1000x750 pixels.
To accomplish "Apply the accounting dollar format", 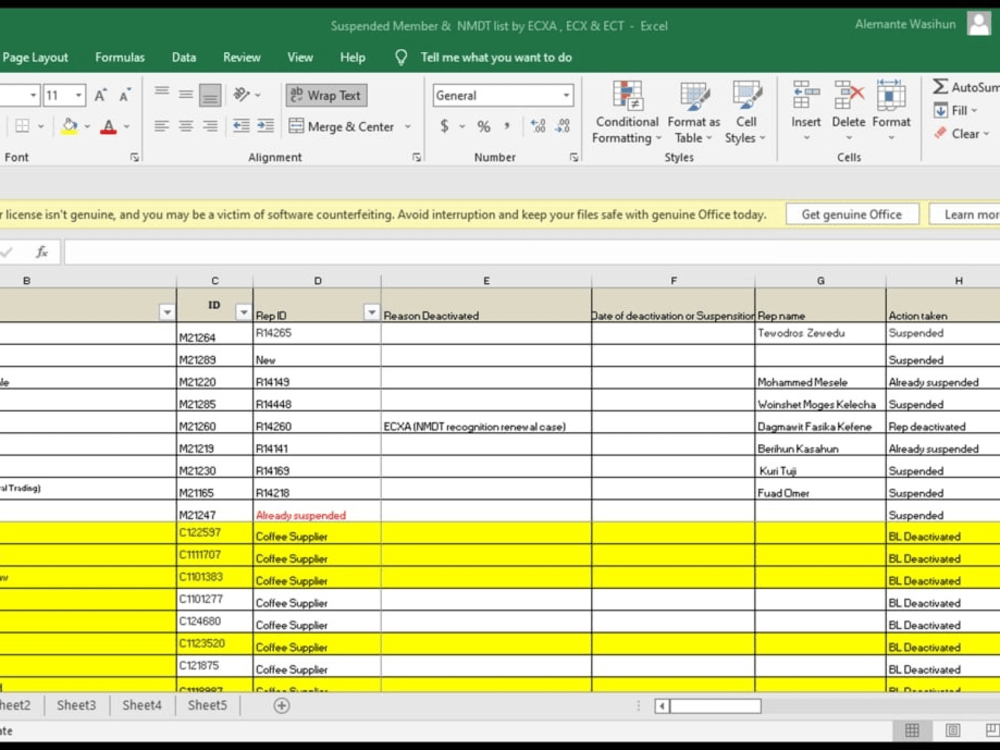I will [x=445, y=126].
